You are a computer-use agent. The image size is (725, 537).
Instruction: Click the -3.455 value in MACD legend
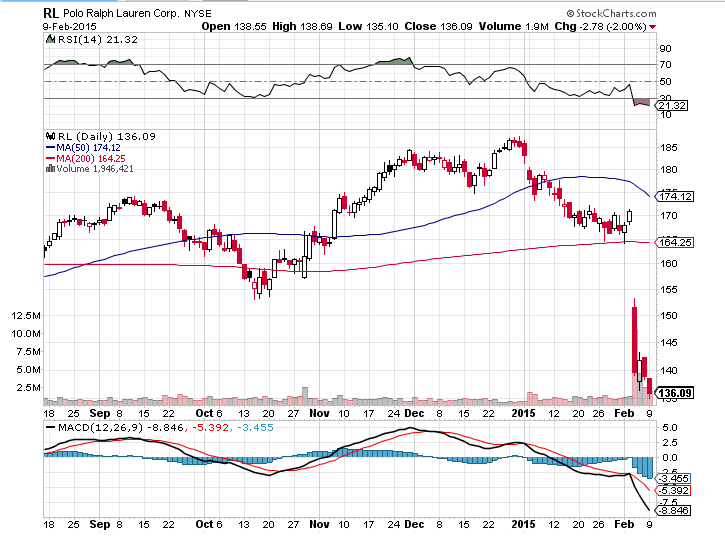255,427
